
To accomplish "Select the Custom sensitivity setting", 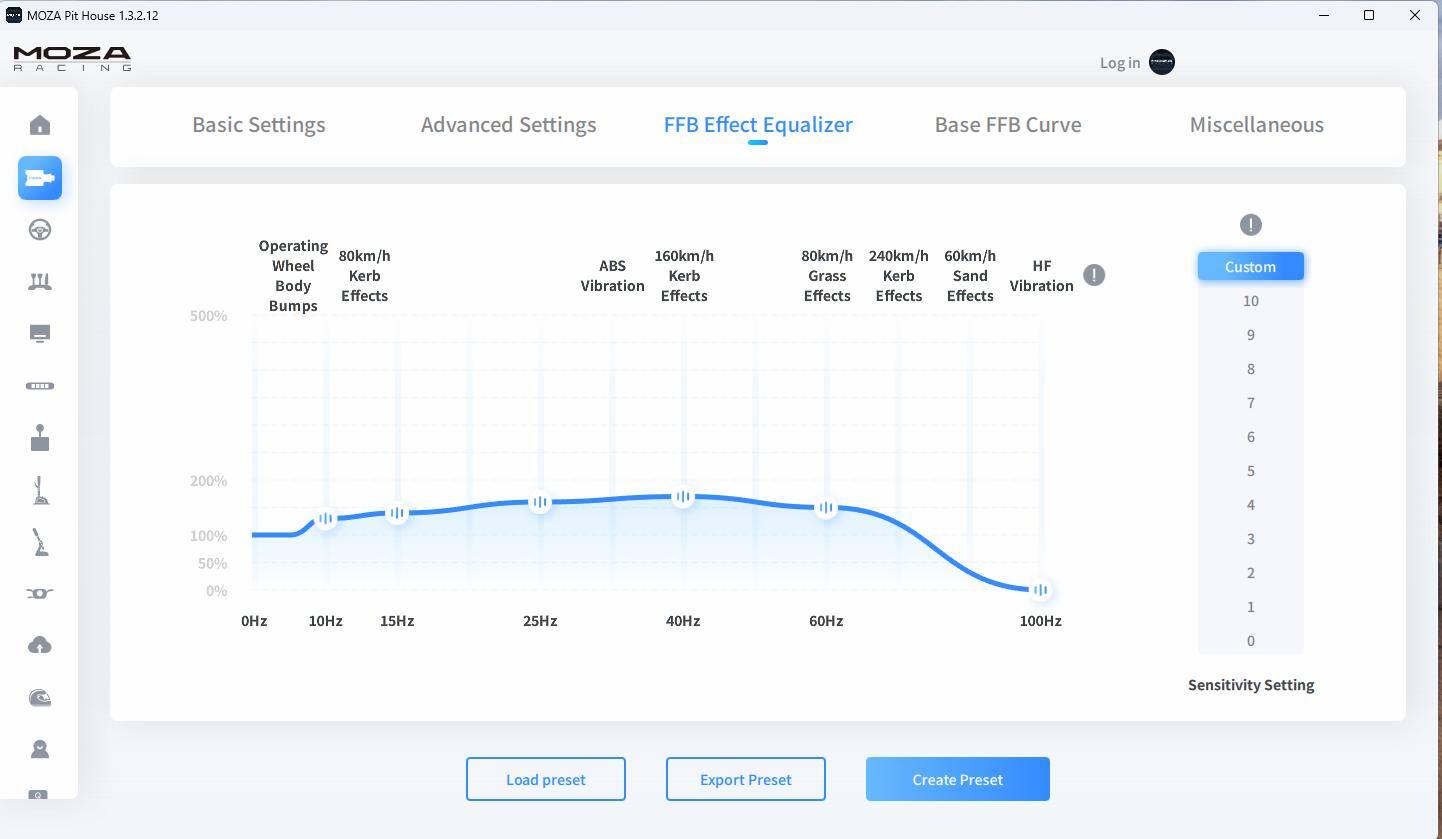I will [x=1250, y=267].
